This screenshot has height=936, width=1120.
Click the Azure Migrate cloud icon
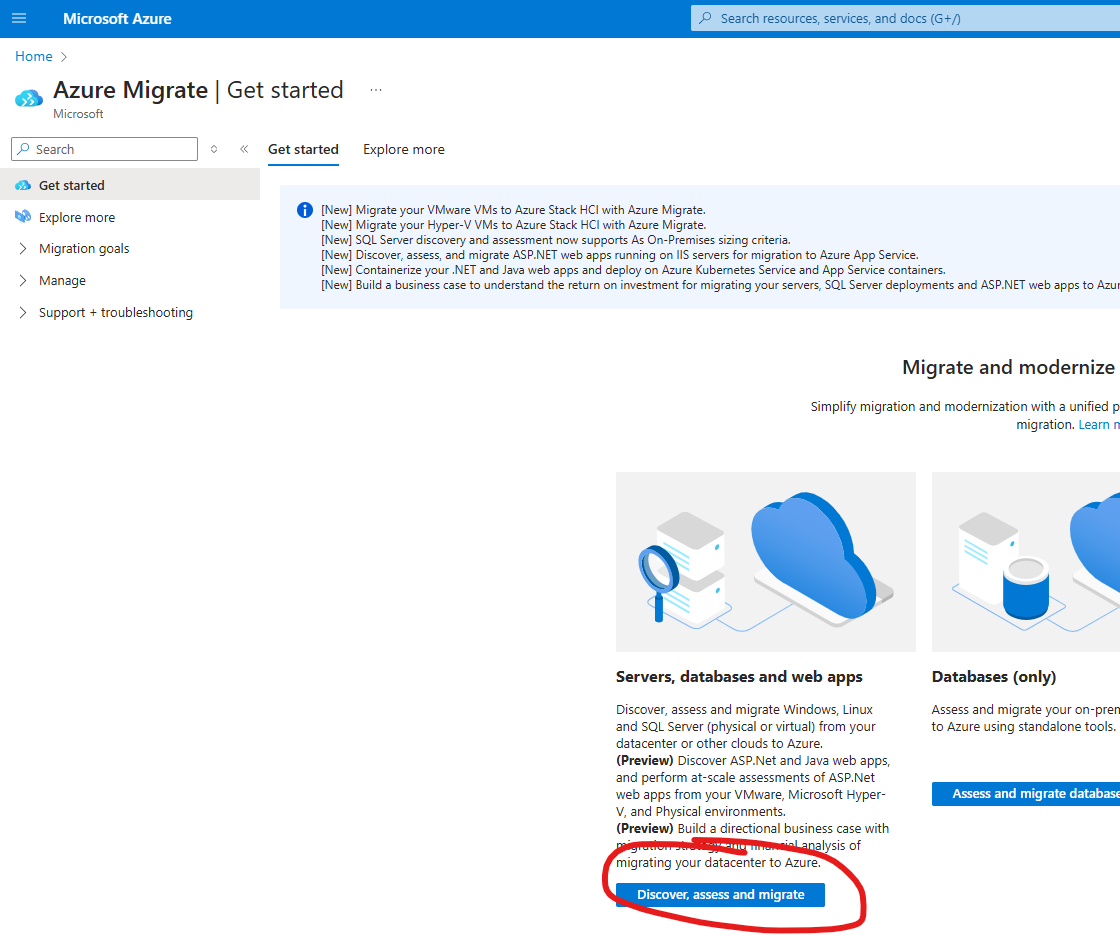click(x=29, y=98)
